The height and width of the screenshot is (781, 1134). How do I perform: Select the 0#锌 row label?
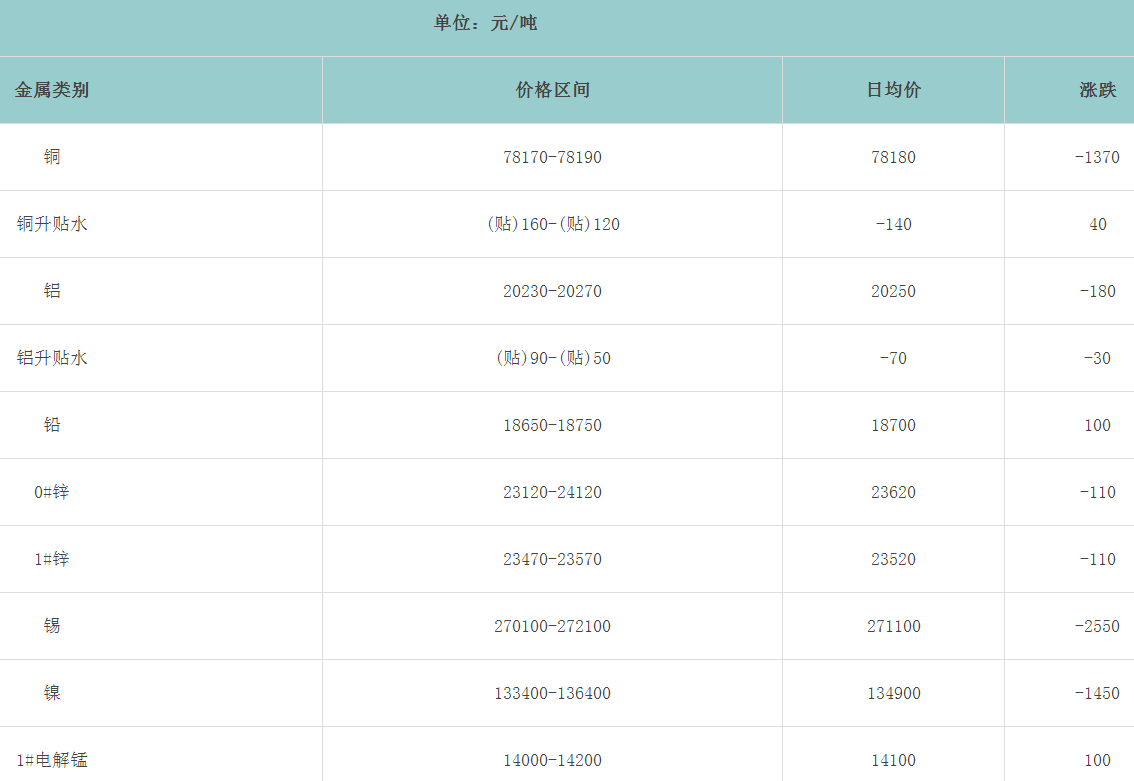(52, 492)
